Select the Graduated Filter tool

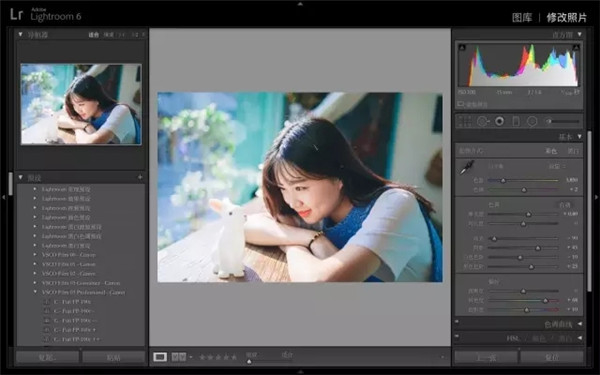coord(516,122)
